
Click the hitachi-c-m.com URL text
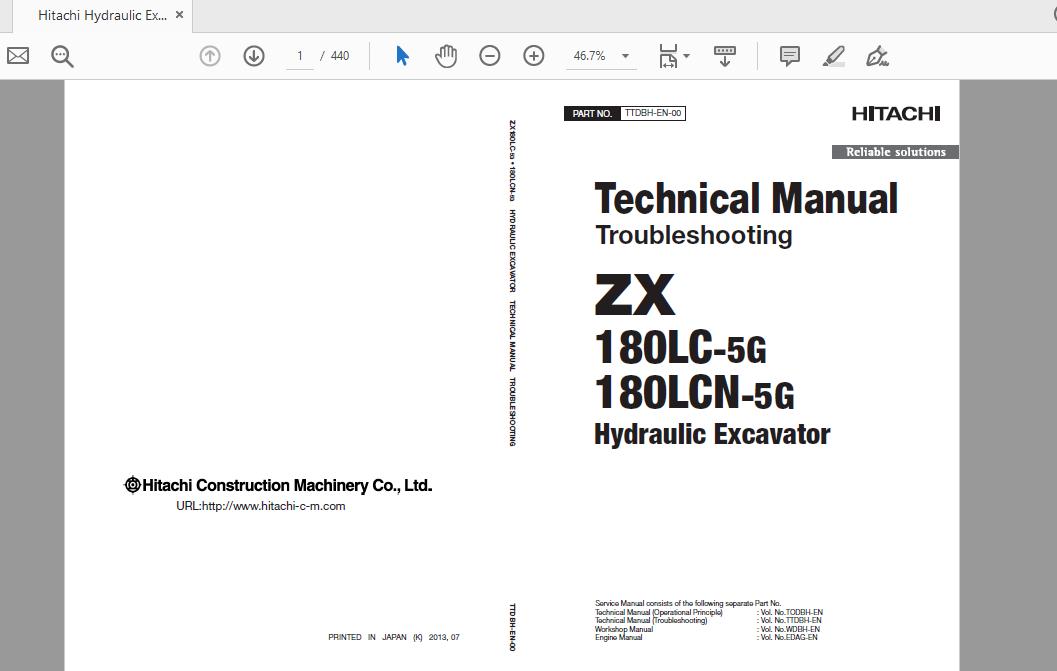tap(261, 506)
